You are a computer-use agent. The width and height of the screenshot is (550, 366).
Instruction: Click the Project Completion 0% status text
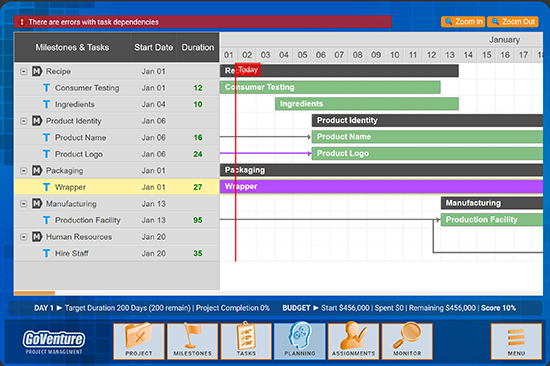233,308
